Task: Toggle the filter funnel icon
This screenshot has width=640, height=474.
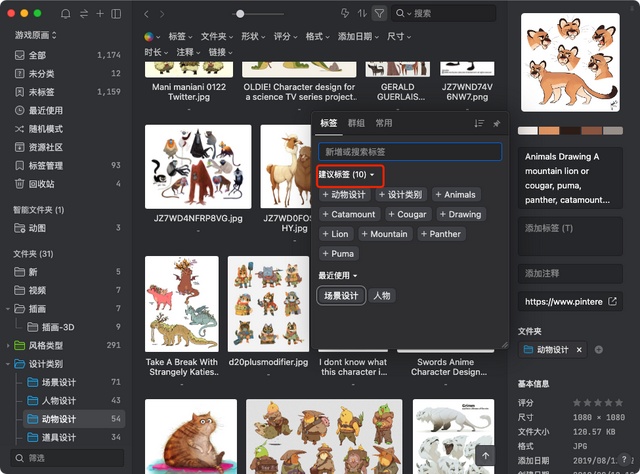Action: point(379,13)
